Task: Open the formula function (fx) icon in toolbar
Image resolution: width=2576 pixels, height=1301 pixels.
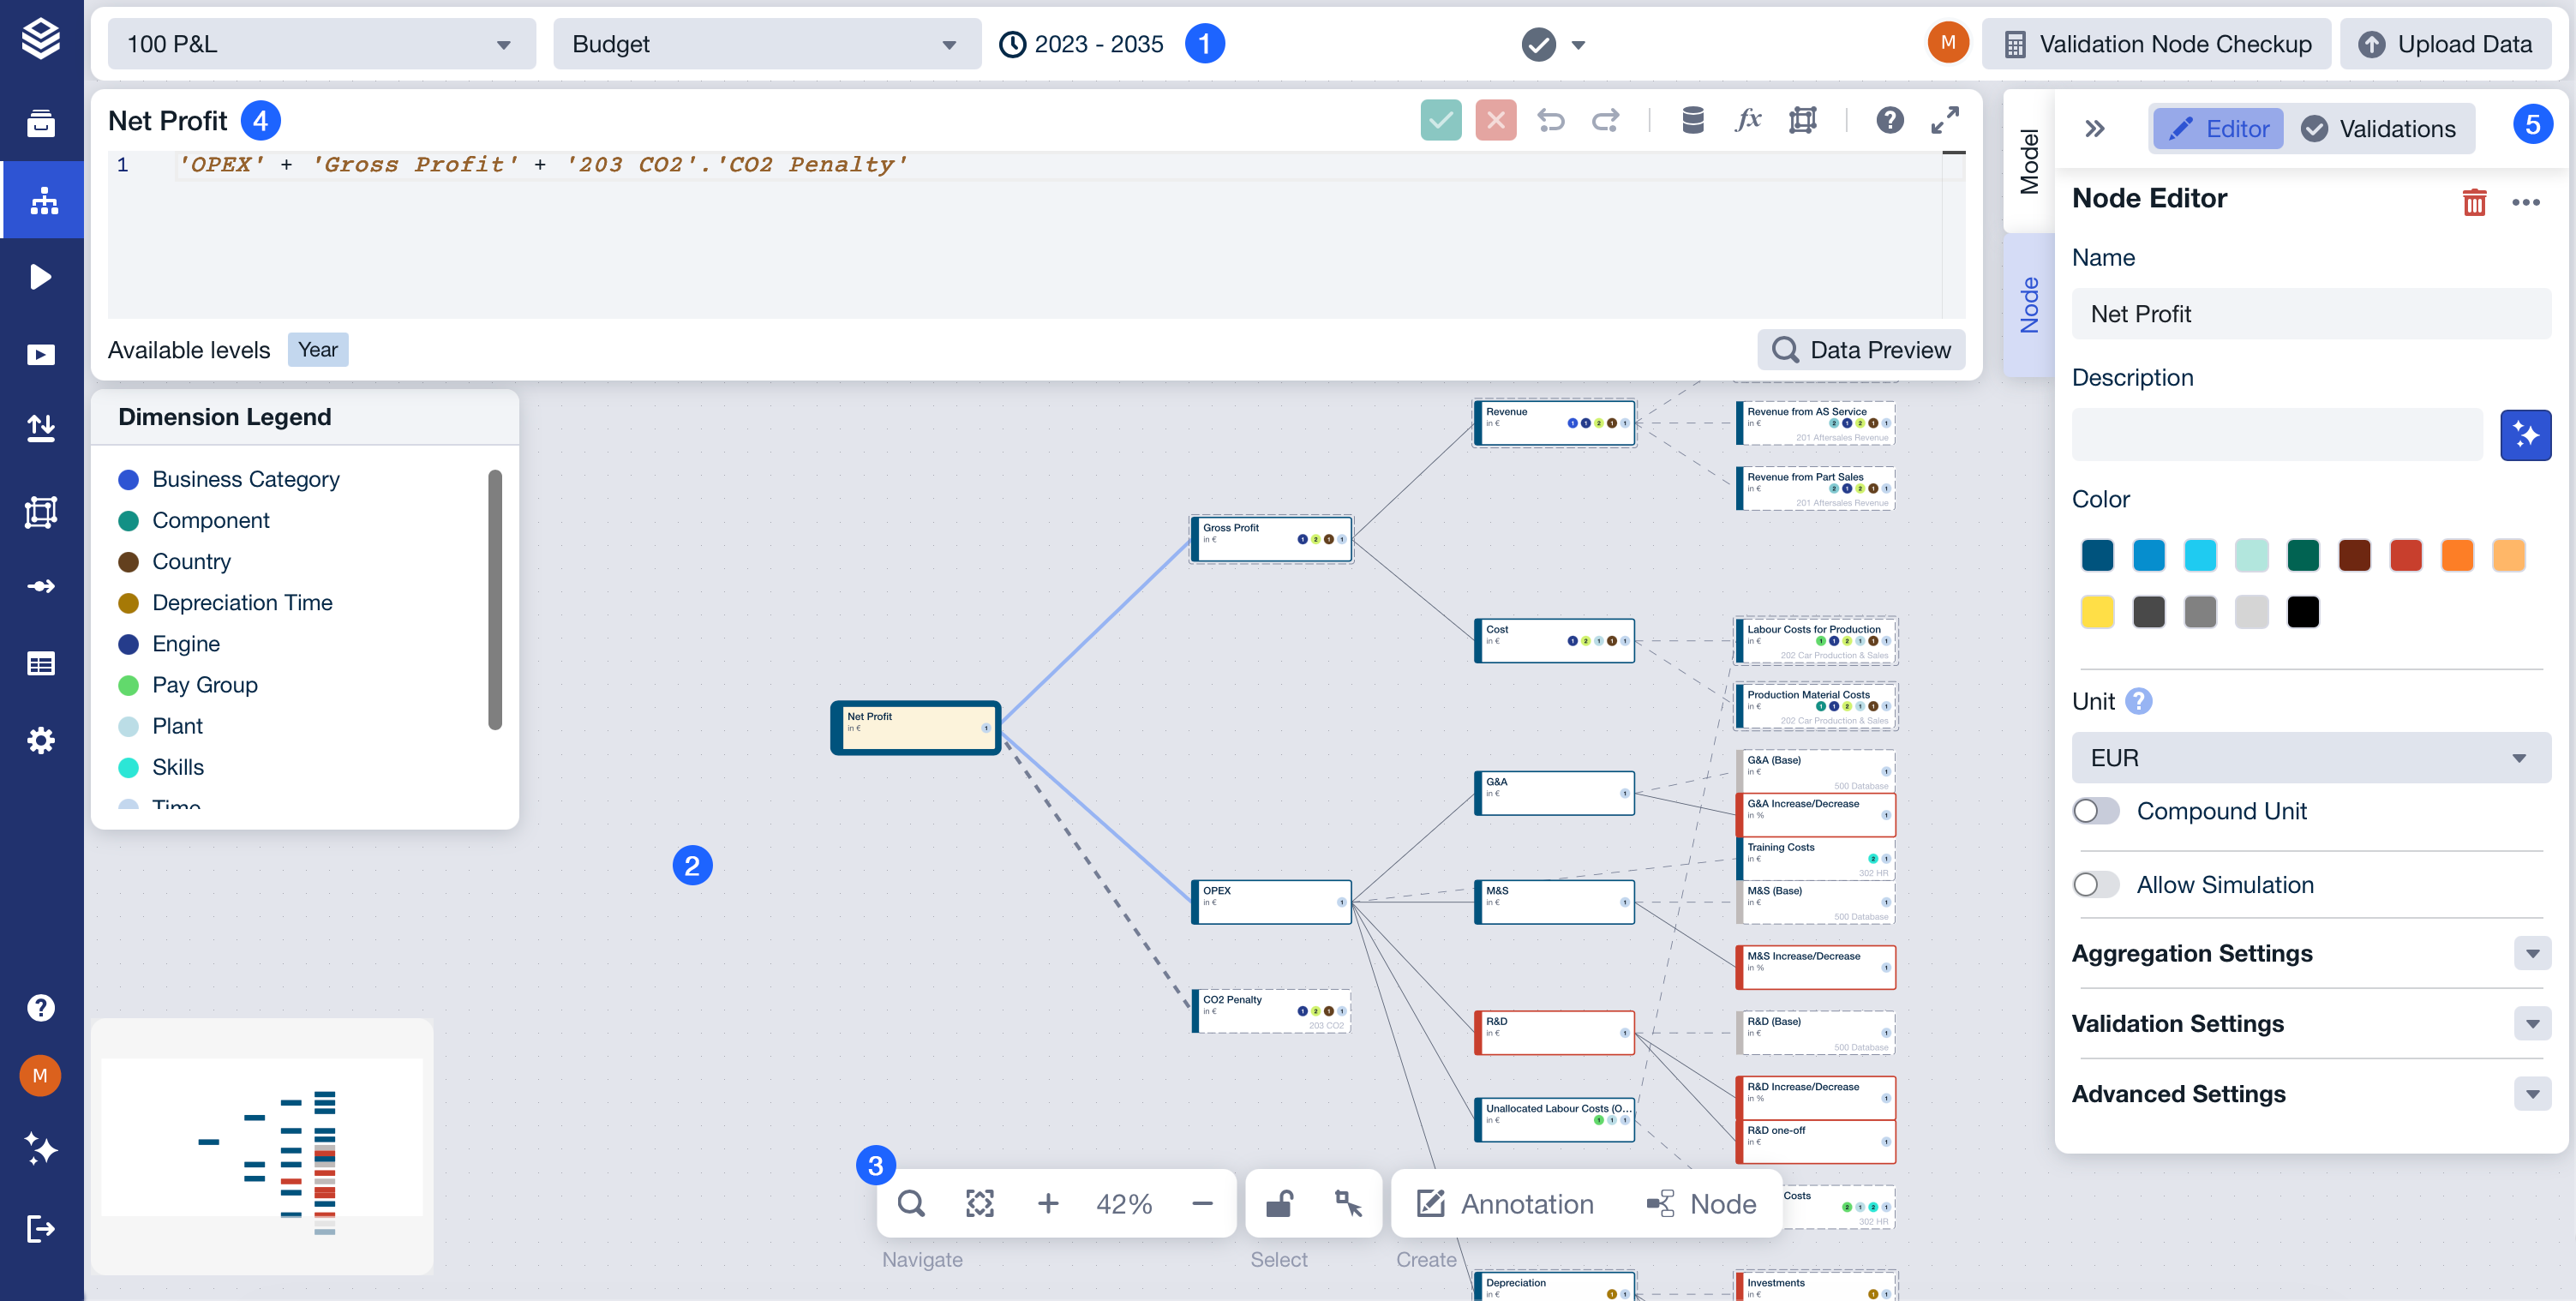Action: coord(1749,120)
